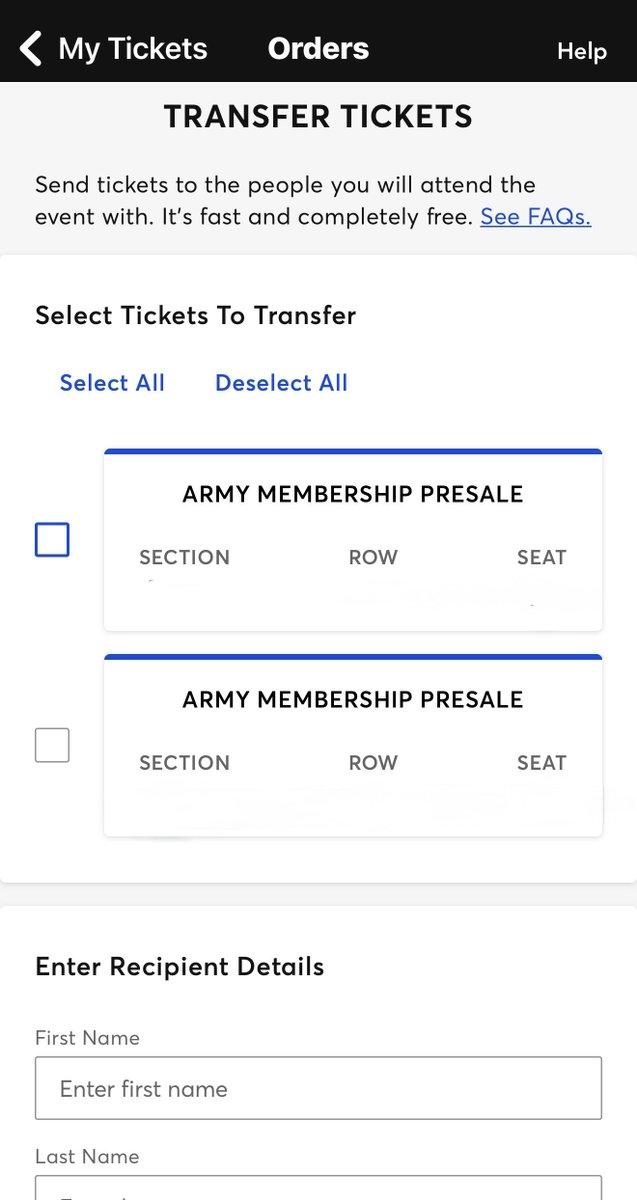Check the first ticket checkbox
This screenshot has width=637, height=1200.
[52, 540]
